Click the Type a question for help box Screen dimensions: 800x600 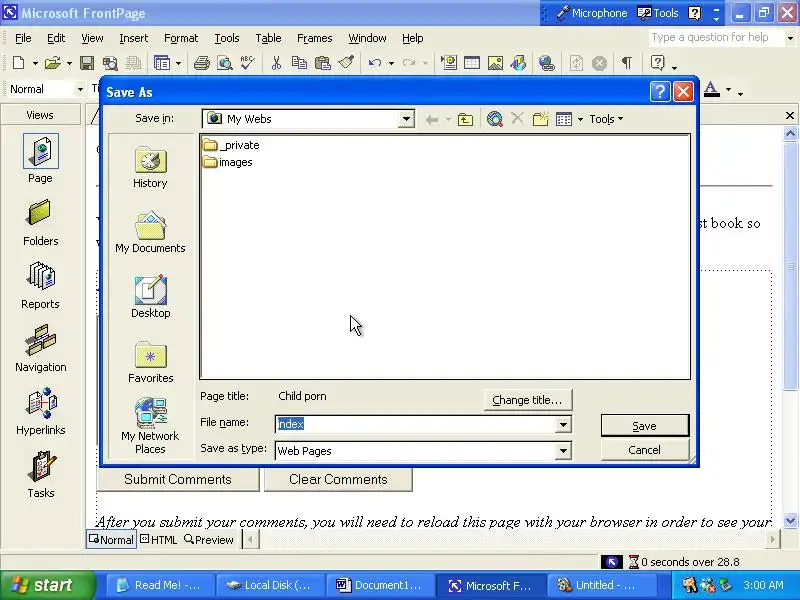[717, 38]
